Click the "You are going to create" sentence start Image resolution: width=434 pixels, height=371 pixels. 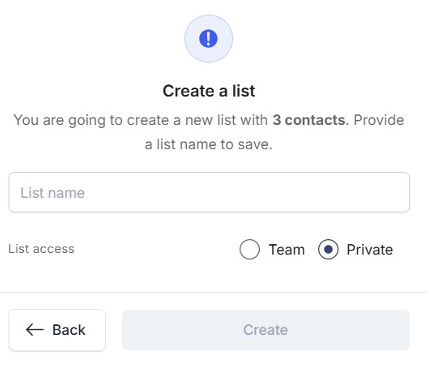[x=91, y=120]
